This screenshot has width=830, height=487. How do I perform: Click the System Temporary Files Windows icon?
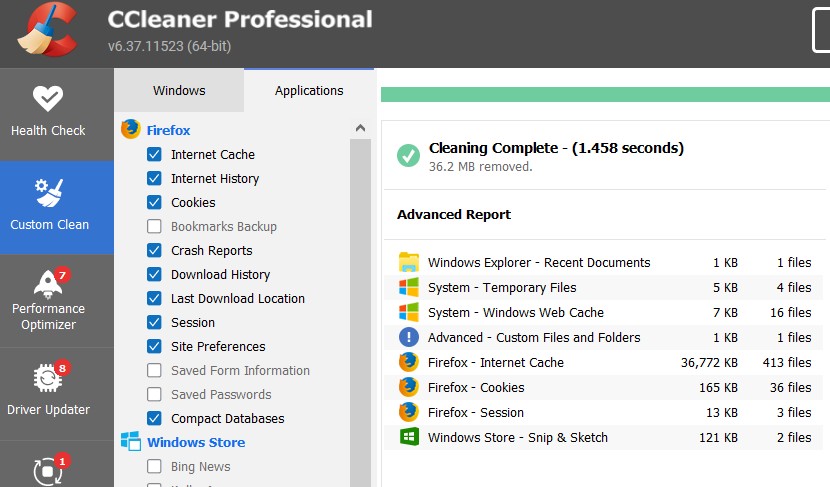pyautogui.click(x=409, y=287)
